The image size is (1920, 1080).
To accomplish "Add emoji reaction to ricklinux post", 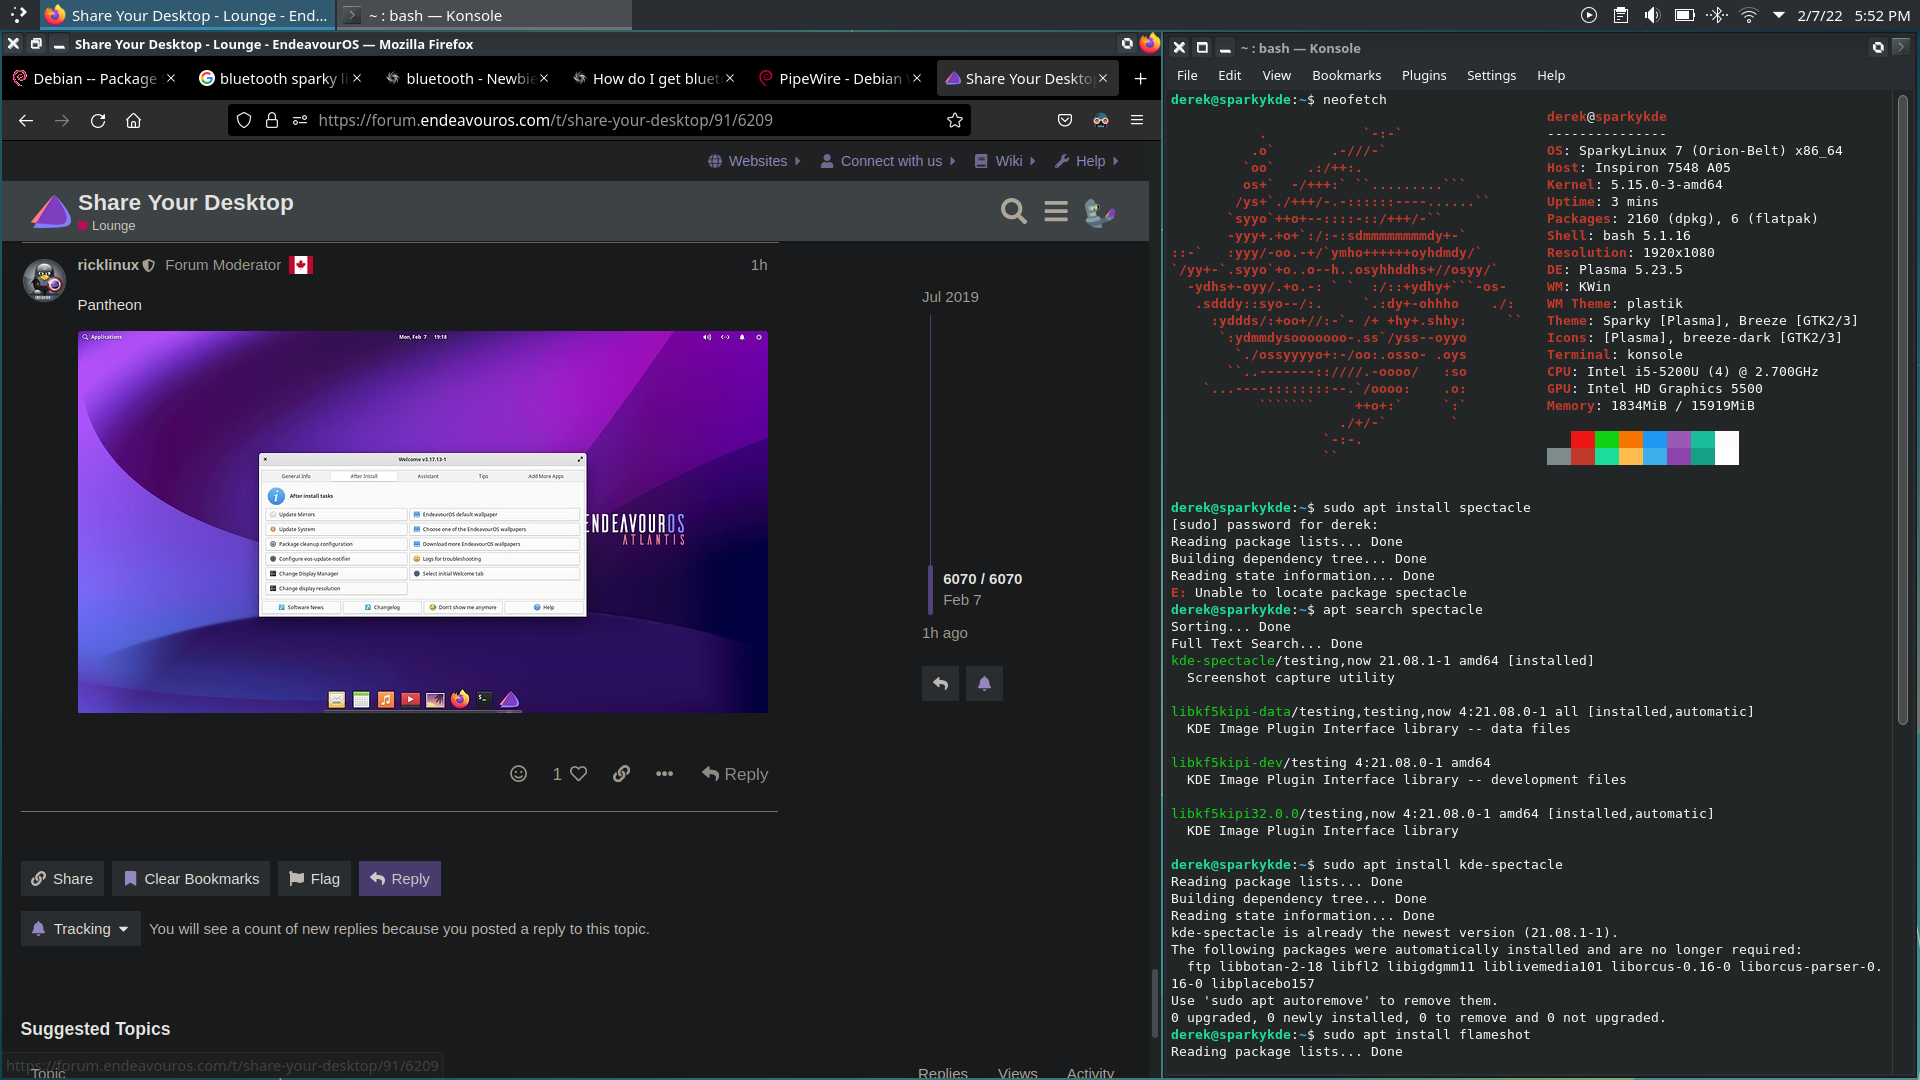I will click(518, 774).
